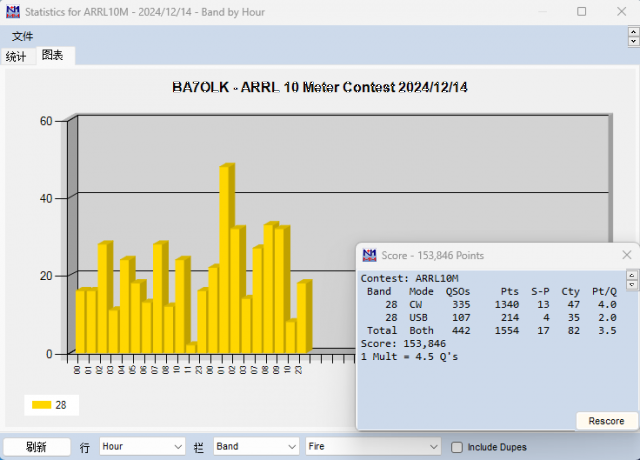Click the Score window scroll up arrow
This screenshot has height=460, width=640.
coord(631,275)
